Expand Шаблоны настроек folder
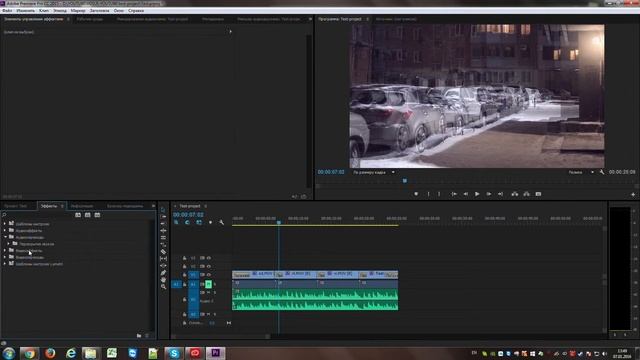Viewport: 640px width, 360px height. click(x=5, y=224)
